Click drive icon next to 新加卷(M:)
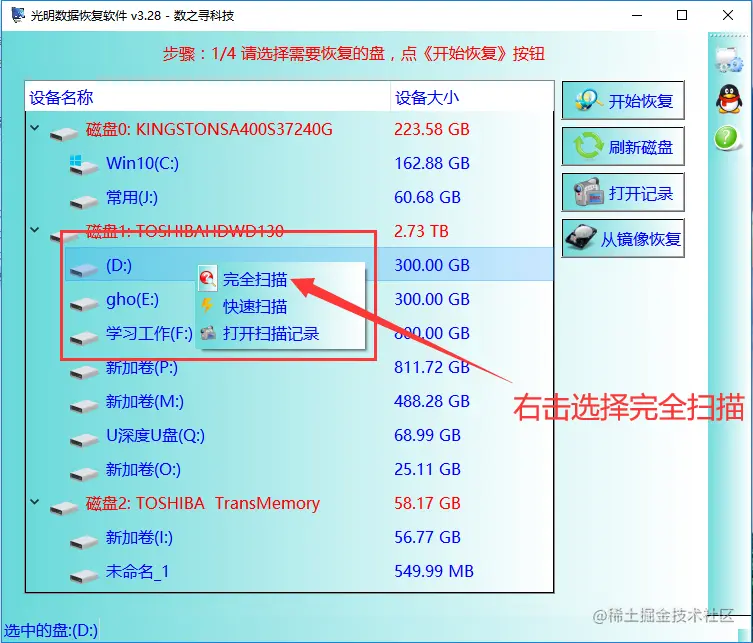 click(x=84, y=406)
